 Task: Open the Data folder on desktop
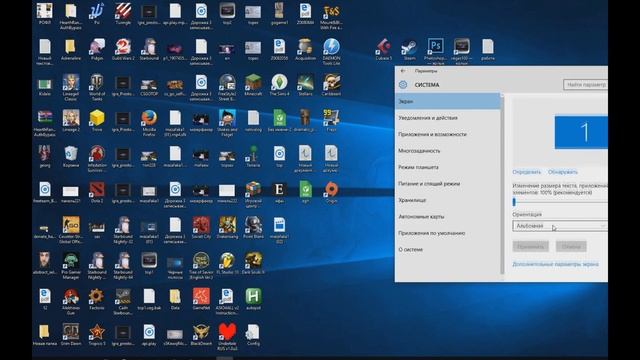pyautogui.click(x=175, y=298)
